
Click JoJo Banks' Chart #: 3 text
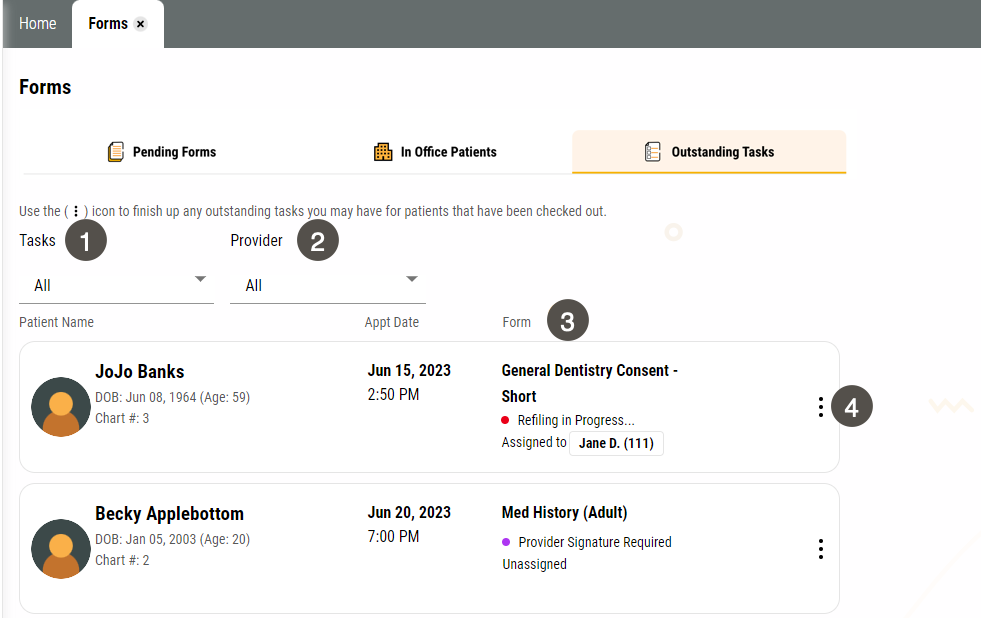point(122,418)
